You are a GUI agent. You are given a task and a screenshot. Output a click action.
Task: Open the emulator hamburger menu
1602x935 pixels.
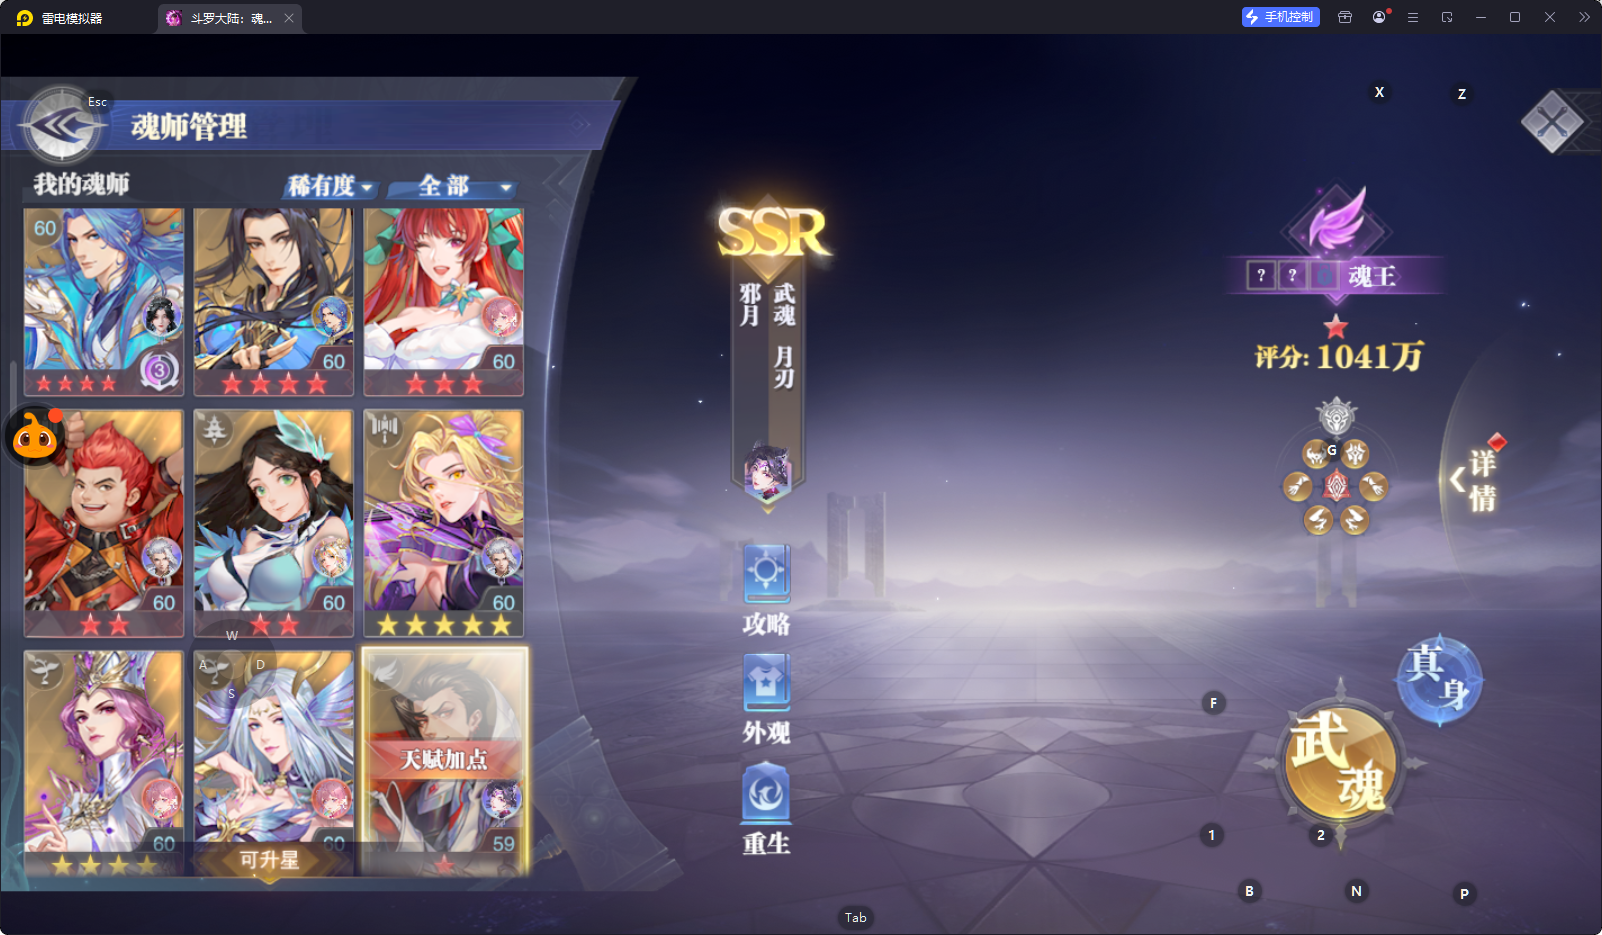click(1413, 17)
